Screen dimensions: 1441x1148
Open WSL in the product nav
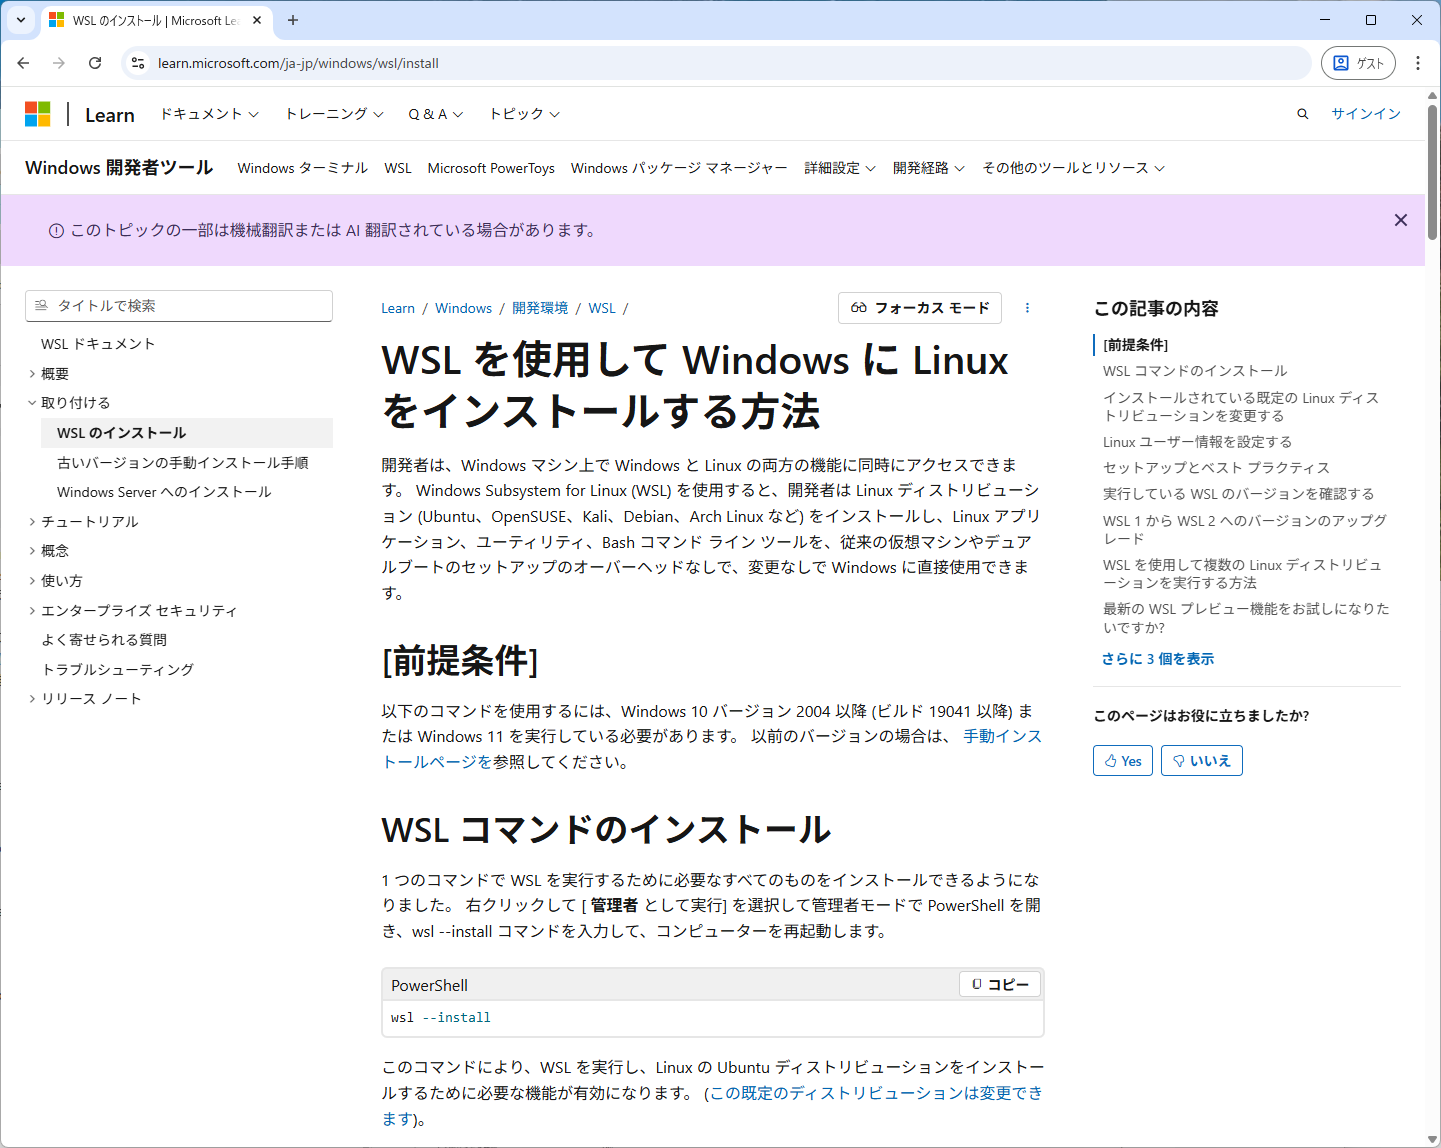coord(398,168)
